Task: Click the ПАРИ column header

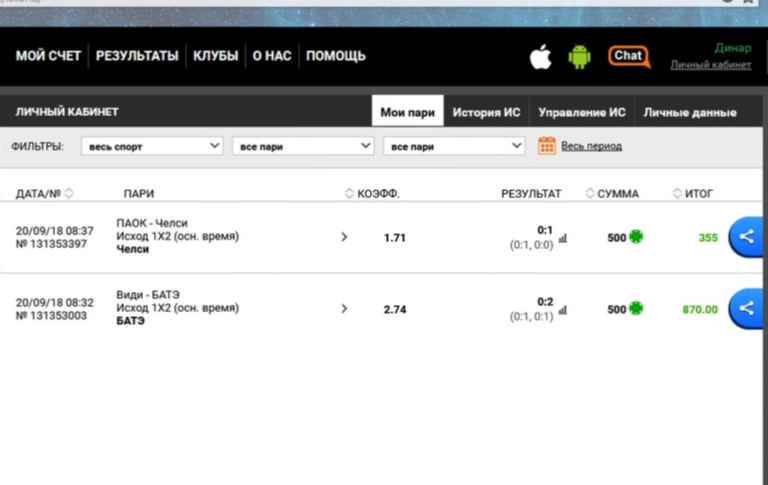Action: [139, 194]
